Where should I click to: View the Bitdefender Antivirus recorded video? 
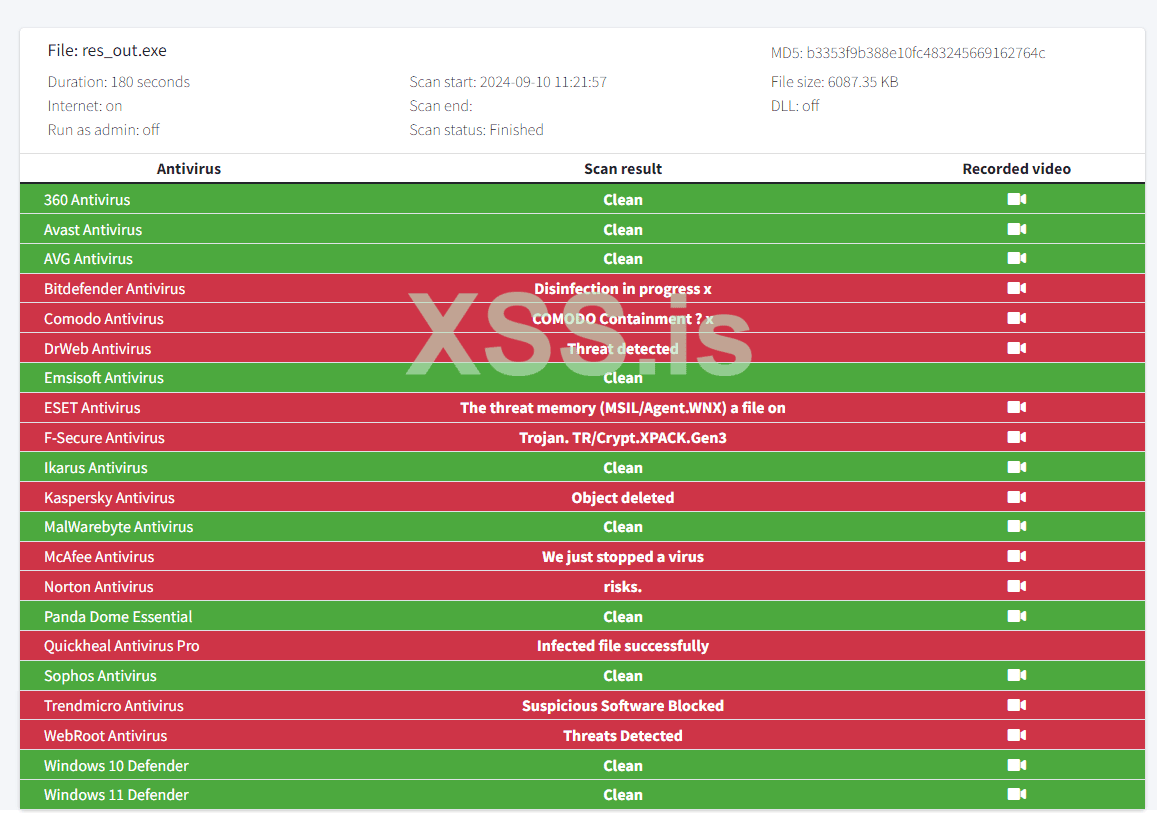pos(1016,288)
